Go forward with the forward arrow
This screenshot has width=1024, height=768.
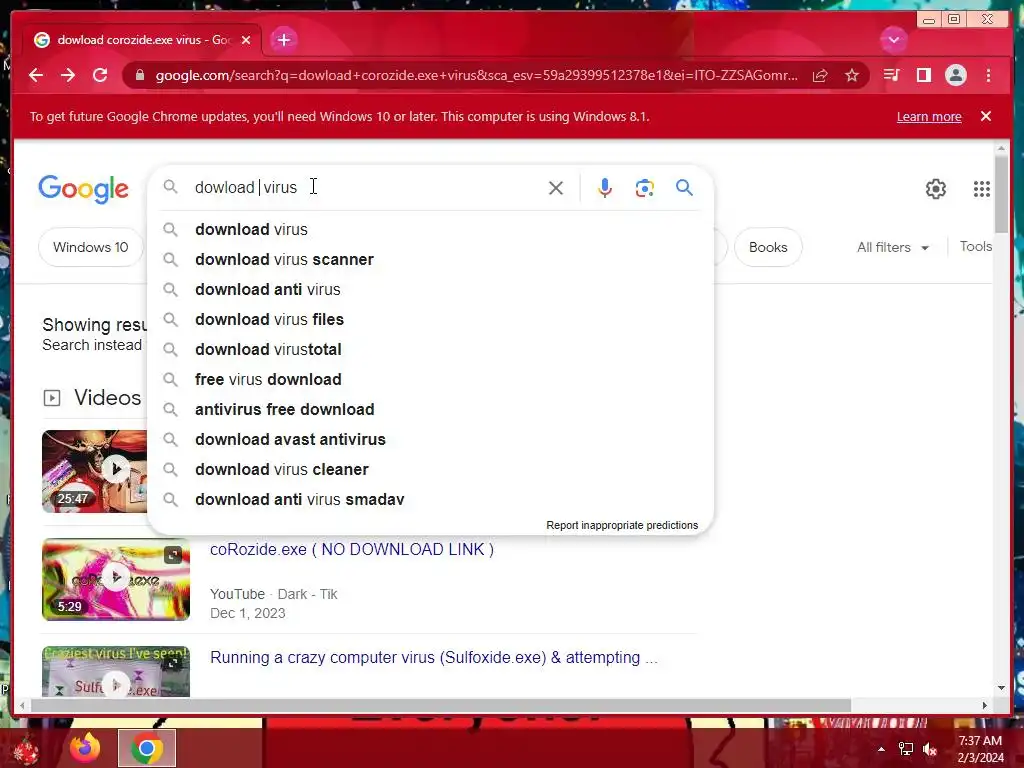pos(68,75)
